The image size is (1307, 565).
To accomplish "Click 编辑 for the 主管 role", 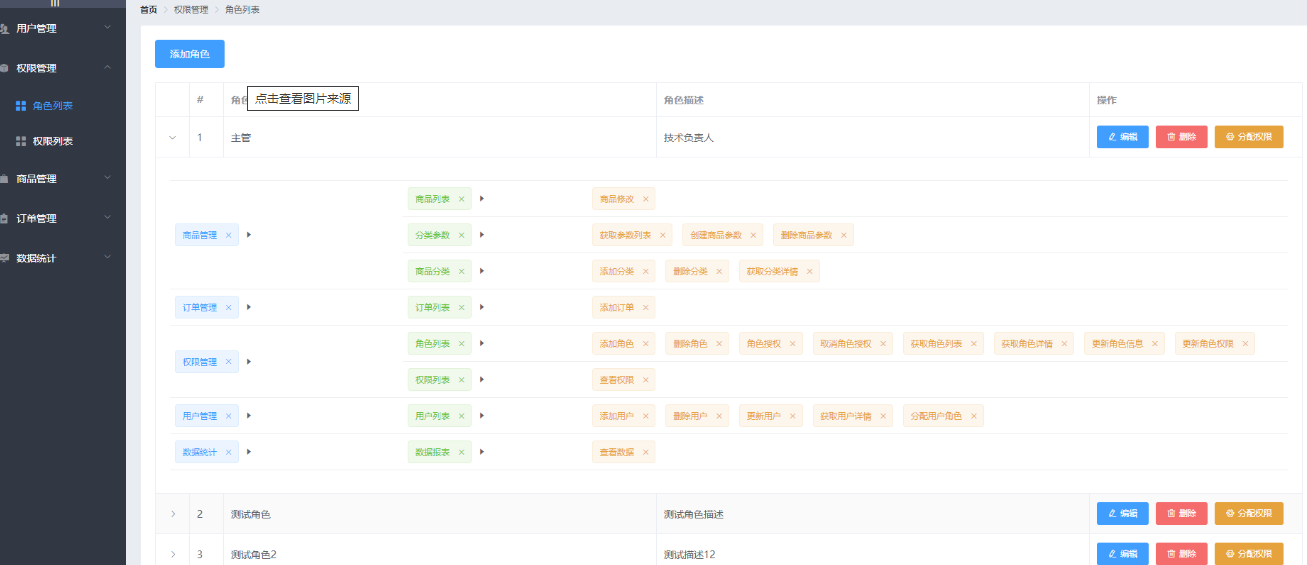I will [x=1122, y=137].
